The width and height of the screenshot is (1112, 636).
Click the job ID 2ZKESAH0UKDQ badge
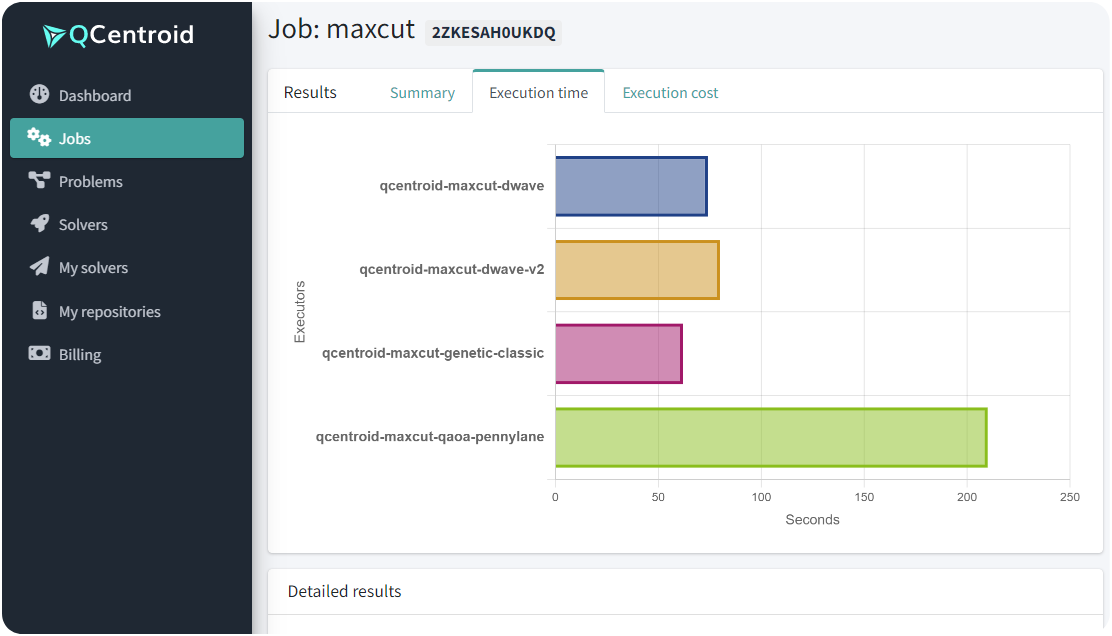click(x=493, y=32)
